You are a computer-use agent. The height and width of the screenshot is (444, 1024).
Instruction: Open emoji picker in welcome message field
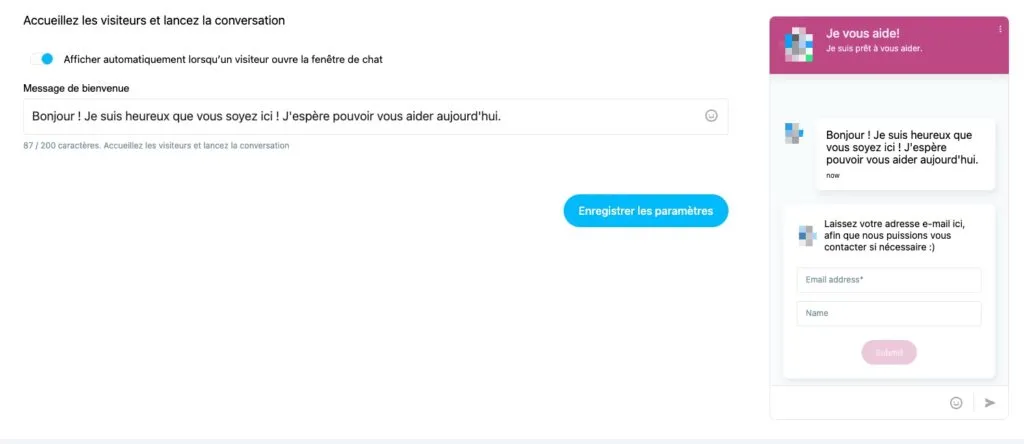pos(711,116)
